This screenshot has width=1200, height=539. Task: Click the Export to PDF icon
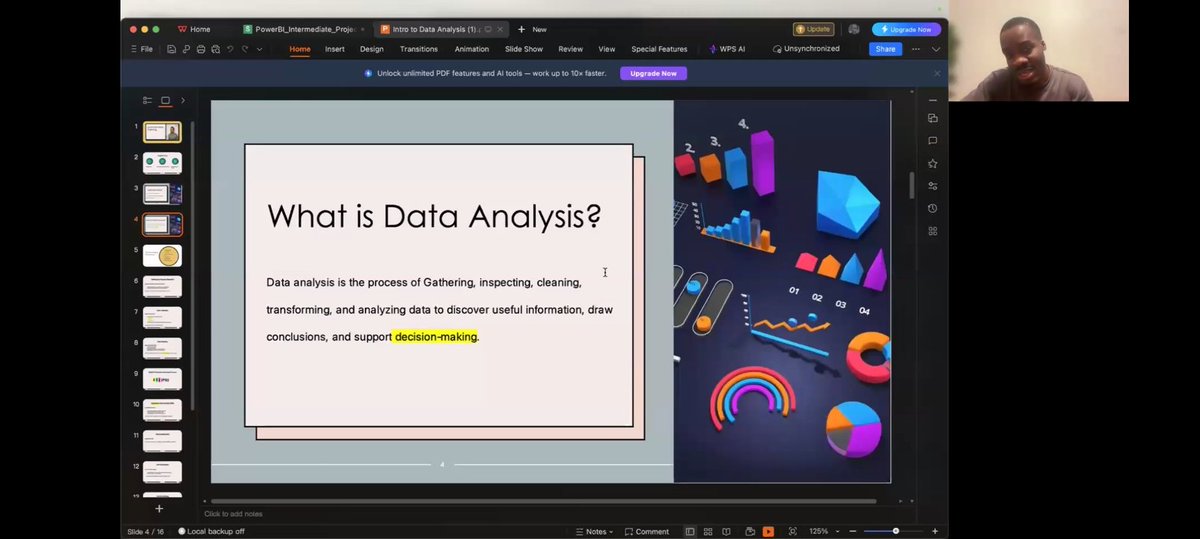click(x=186, y=49)
